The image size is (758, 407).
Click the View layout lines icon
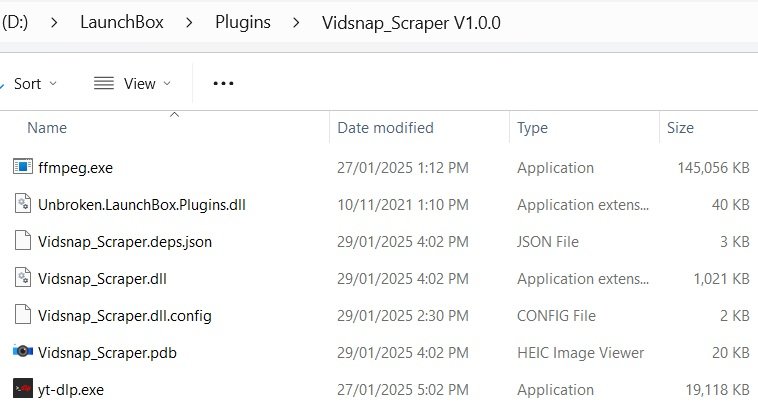(x=103, y=83)
